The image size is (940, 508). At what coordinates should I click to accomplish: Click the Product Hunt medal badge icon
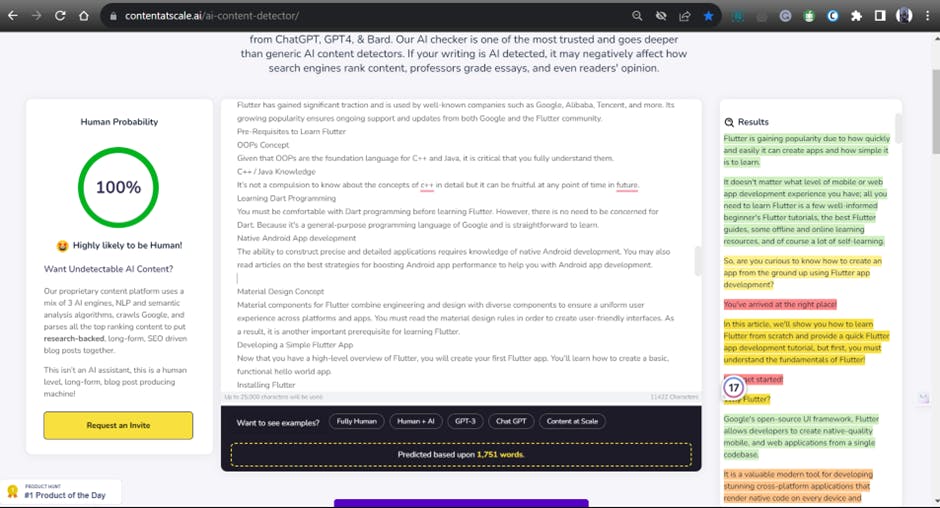click(13, 491)
